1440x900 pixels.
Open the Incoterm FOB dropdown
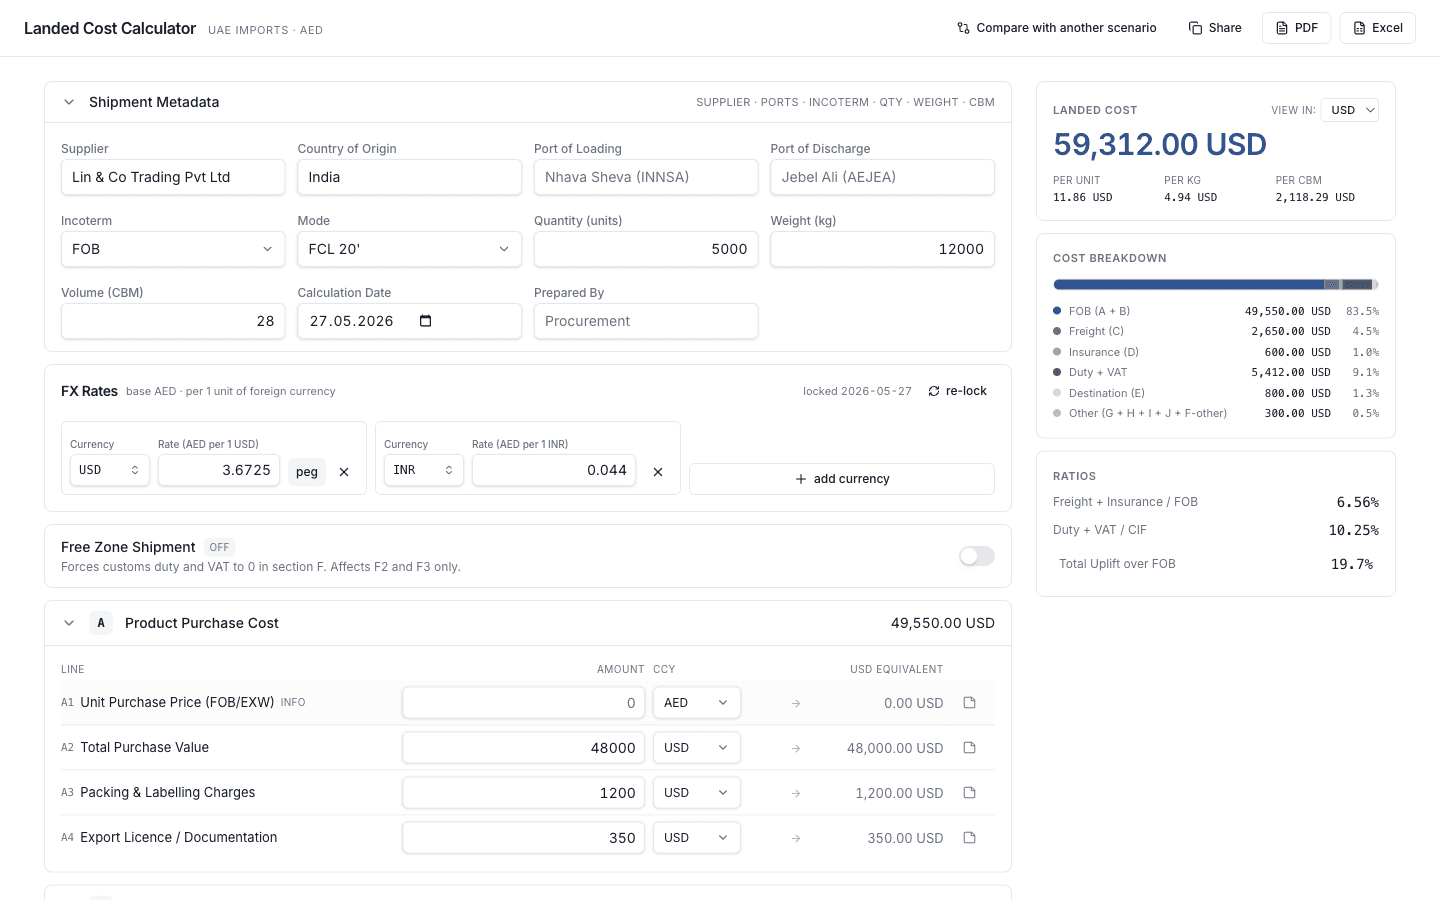pos(173,249)
